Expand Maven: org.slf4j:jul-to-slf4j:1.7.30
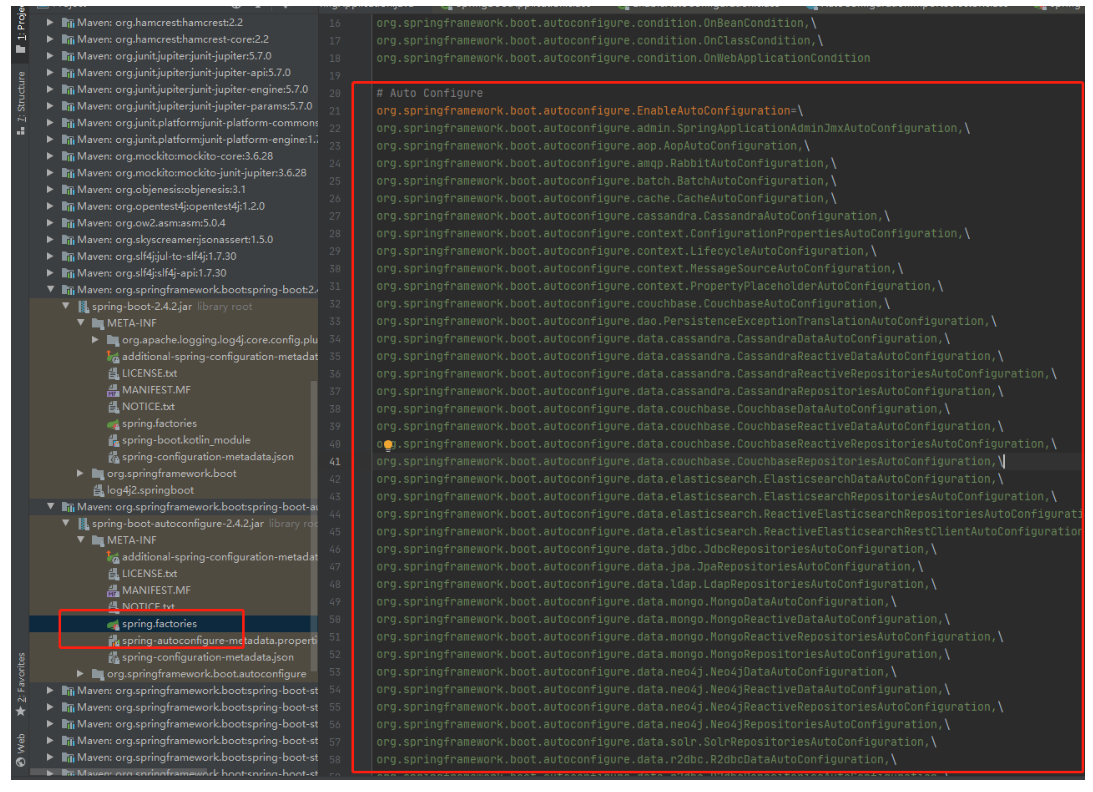Screen dimensions: 1093x792 pos(50,257)
